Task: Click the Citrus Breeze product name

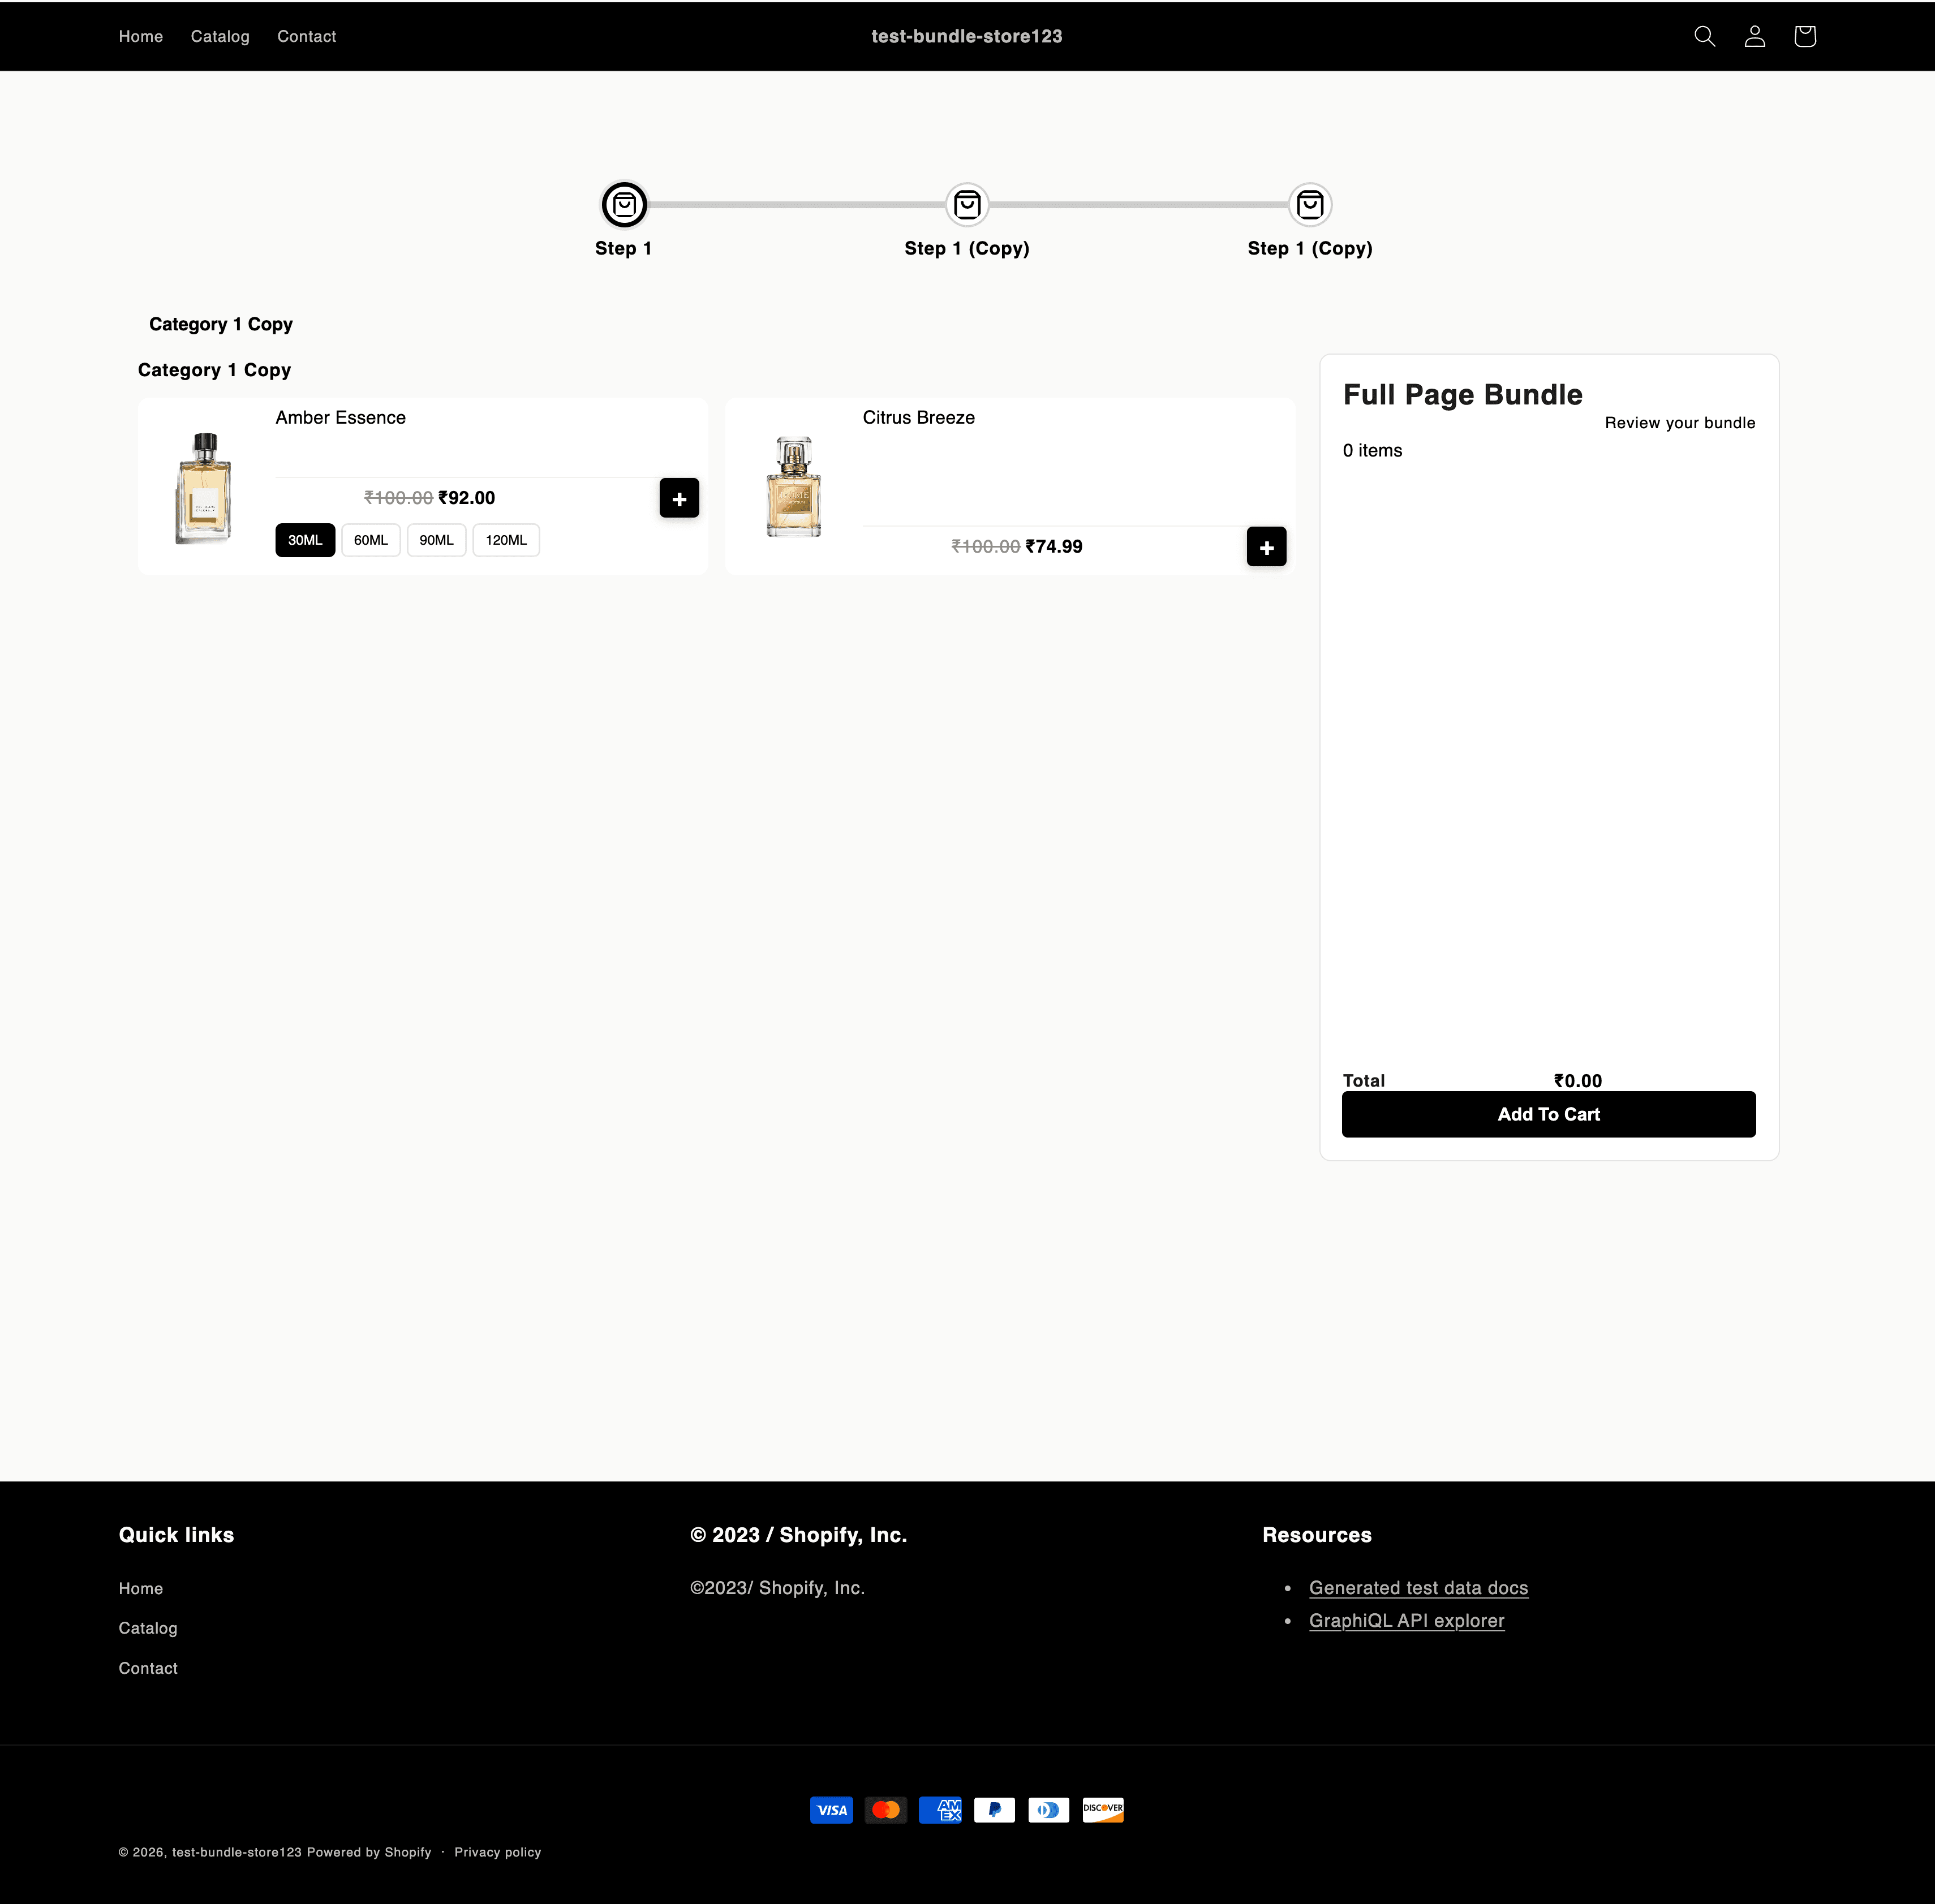Action: 919,418
